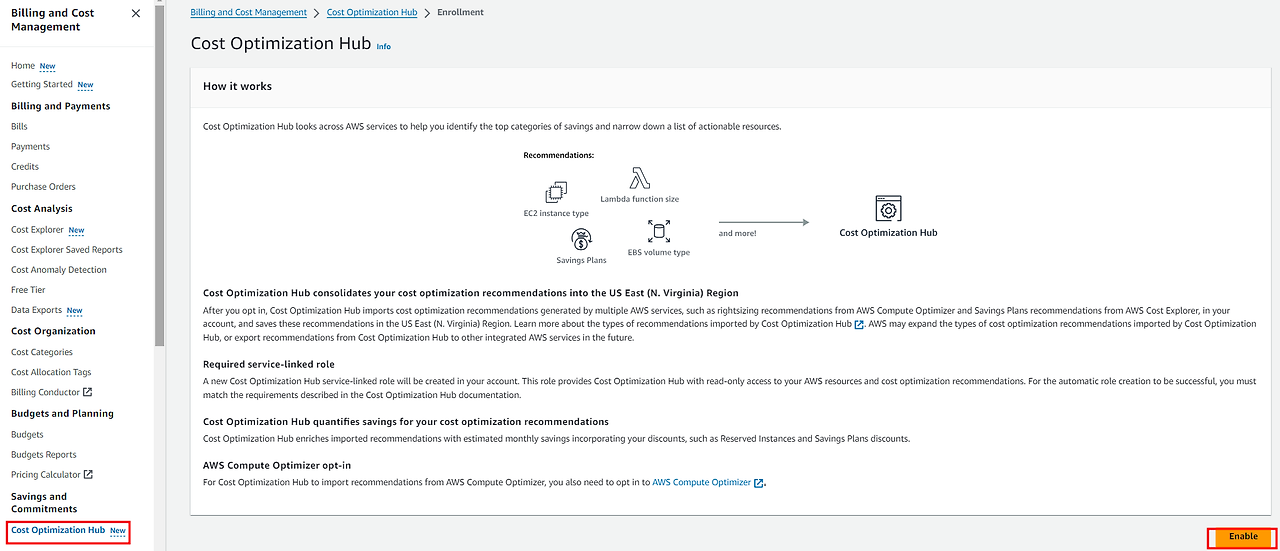The width and height of the screenshot is (1280, 551).
Task: Open the Info link beside the title
Action: [384, 46]
